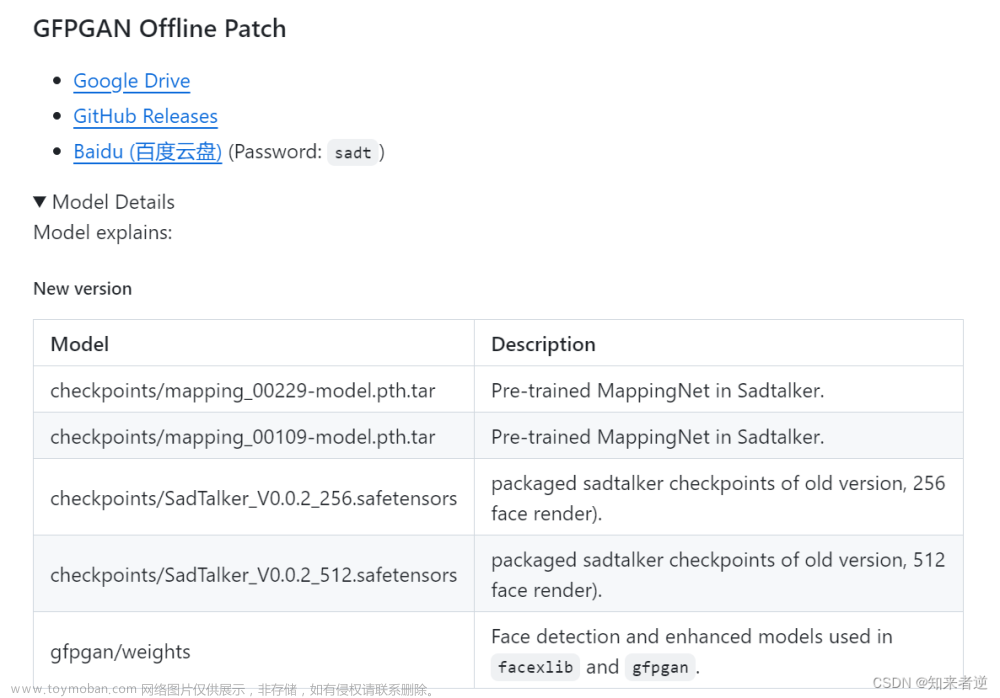Click the GFPGAN Offline Patch heading

(159, 29)
